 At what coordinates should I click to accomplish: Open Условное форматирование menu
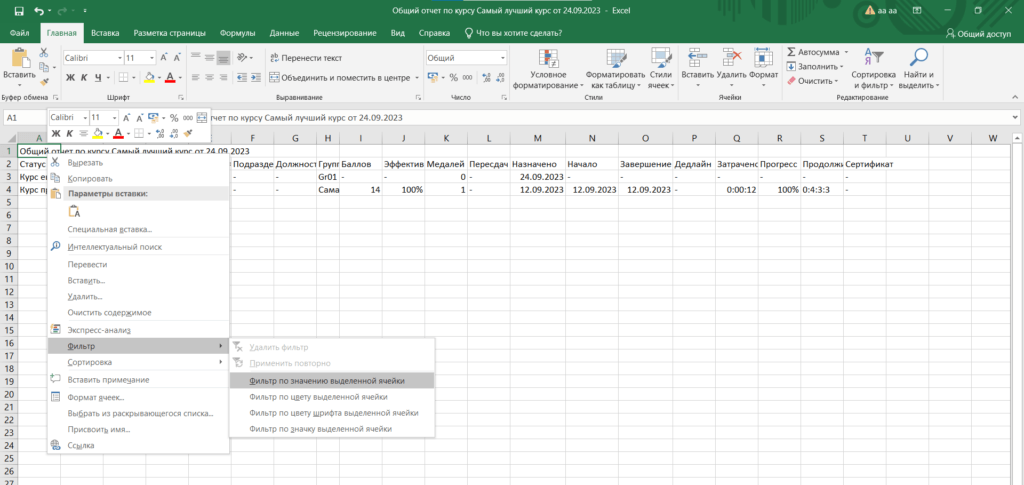point(547,69)
